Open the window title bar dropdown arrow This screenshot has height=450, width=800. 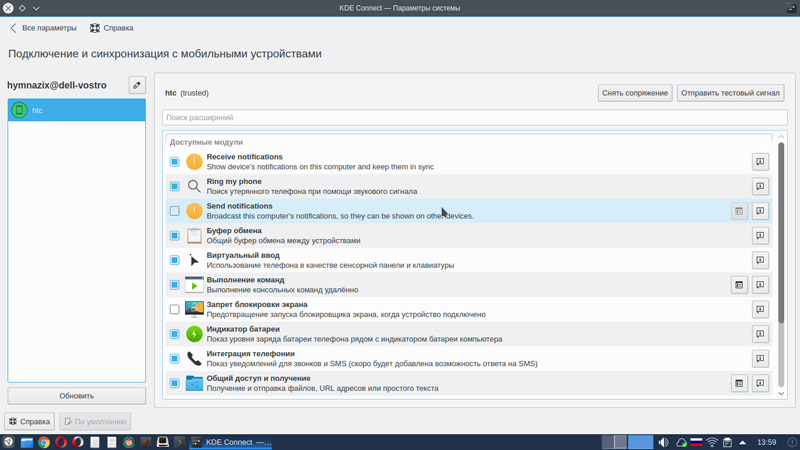pyautogui.click(x=36, y=8)
